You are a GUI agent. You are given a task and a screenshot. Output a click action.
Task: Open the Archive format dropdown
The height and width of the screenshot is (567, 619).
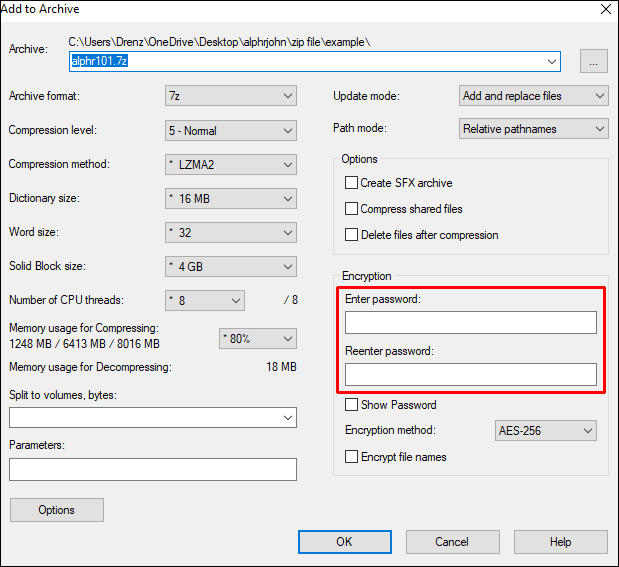231,96
